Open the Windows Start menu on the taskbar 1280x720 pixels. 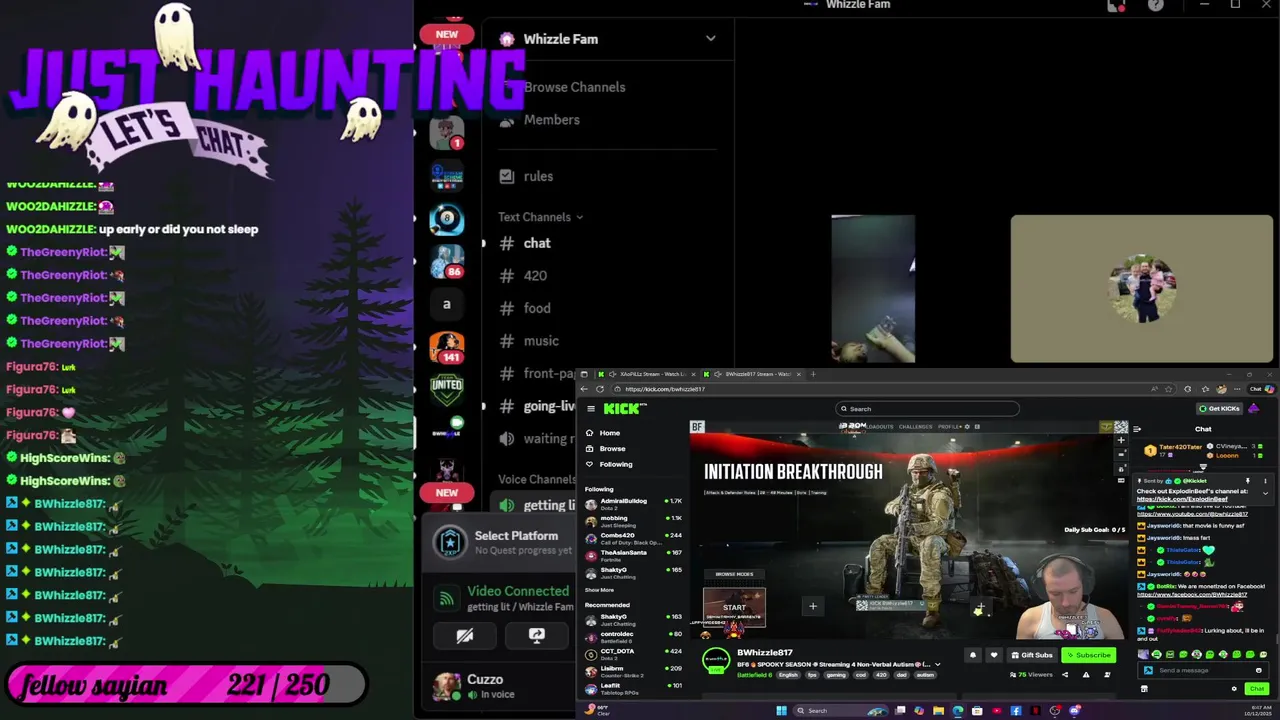pos(781,711)
